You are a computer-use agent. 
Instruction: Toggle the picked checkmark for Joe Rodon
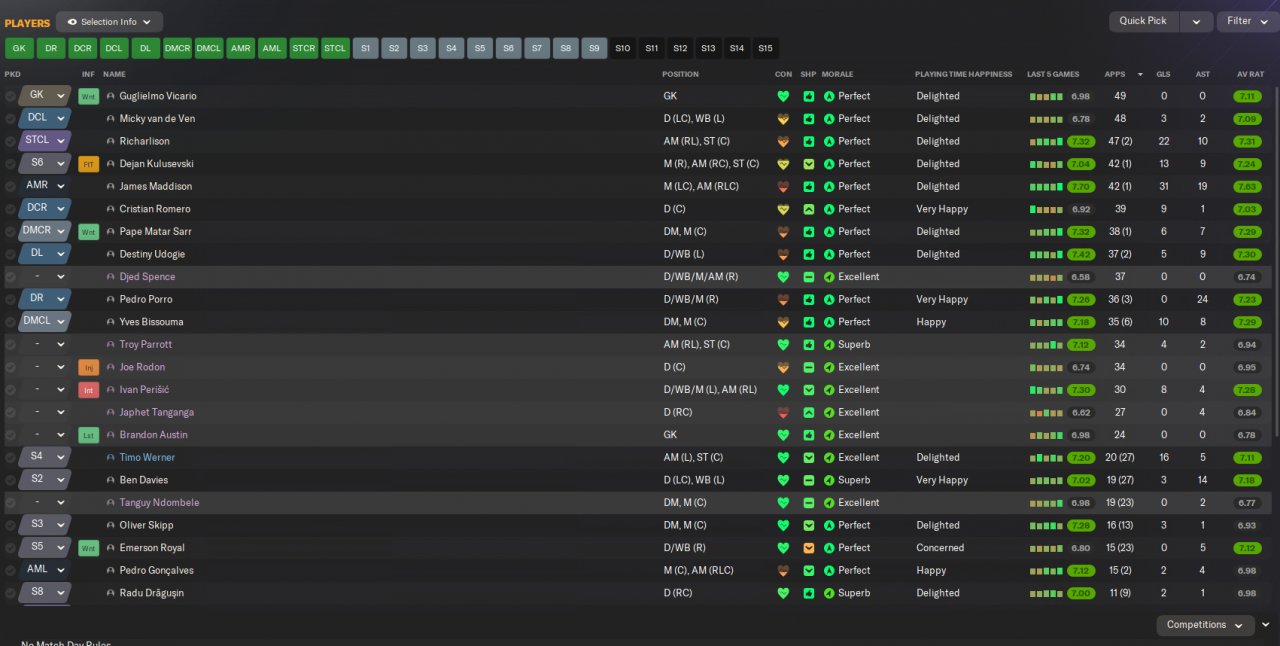coord(10,368)
